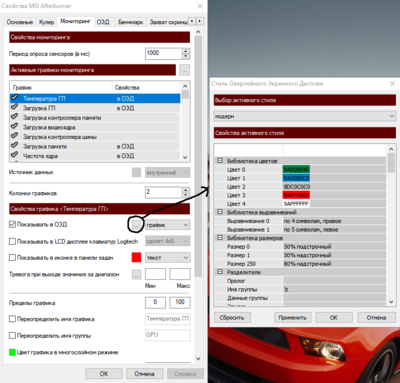The width and height of the screenshot is (400, 383).
Task: Click the red tray icon color swatch
Action: pos(136,258)
